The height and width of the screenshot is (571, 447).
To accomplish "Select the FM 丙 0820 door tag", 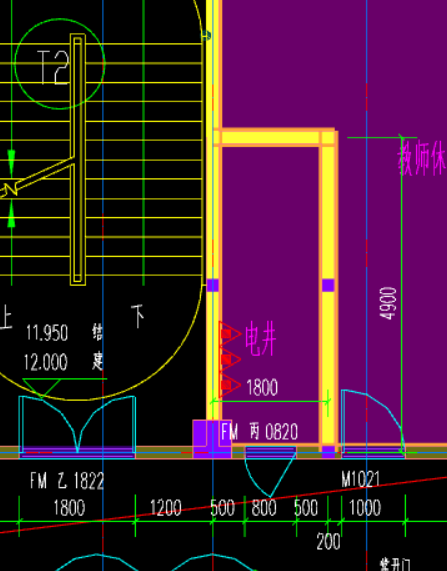I will [x=259, y=432].
